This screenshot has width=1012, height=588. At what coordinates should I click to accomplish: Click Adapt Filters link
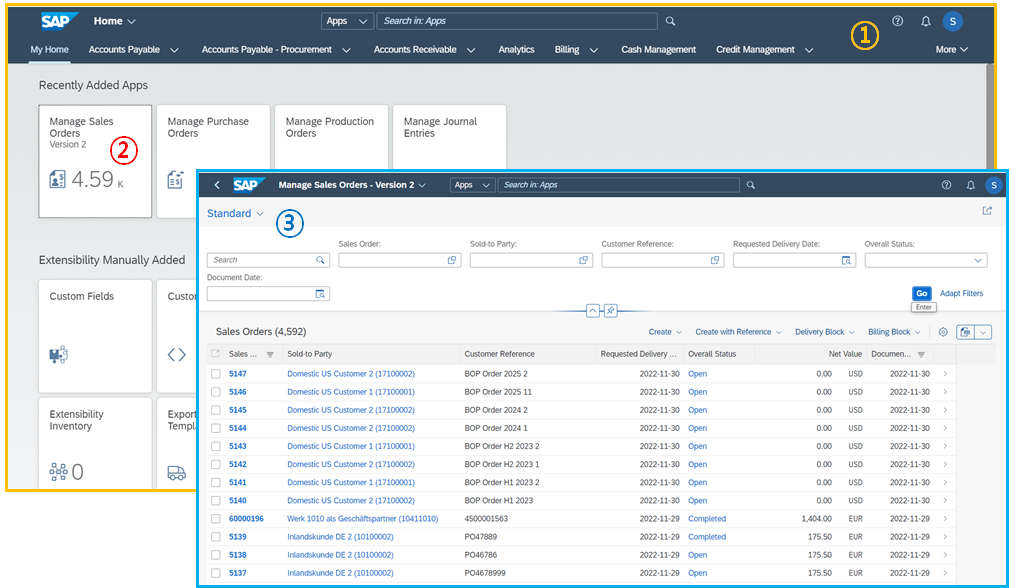pyautogui.click(x=961, y=294)
